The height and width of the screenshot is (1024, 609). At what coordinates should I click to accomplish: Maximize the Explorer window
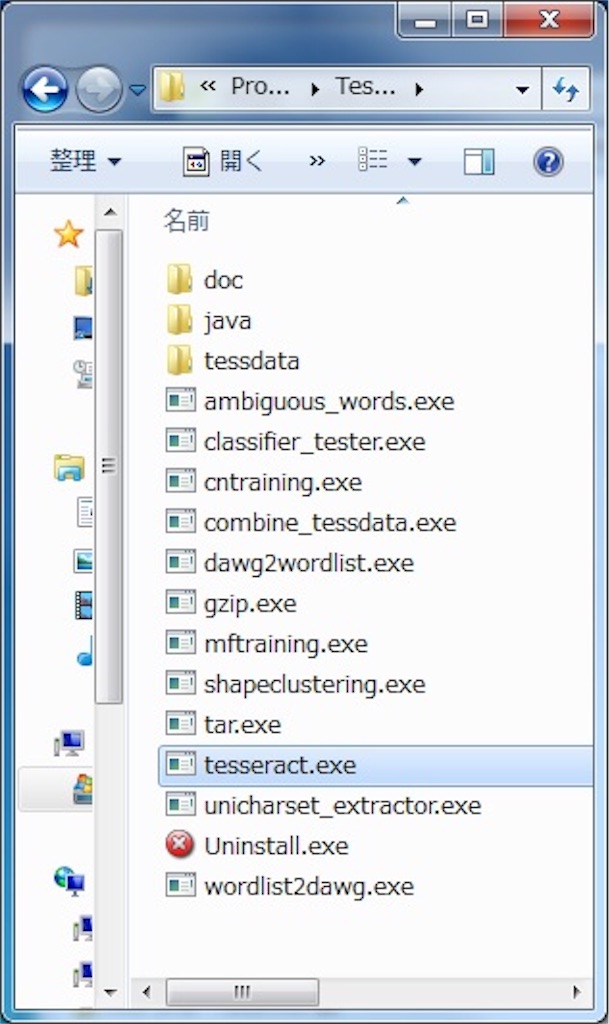click(477, 20)
